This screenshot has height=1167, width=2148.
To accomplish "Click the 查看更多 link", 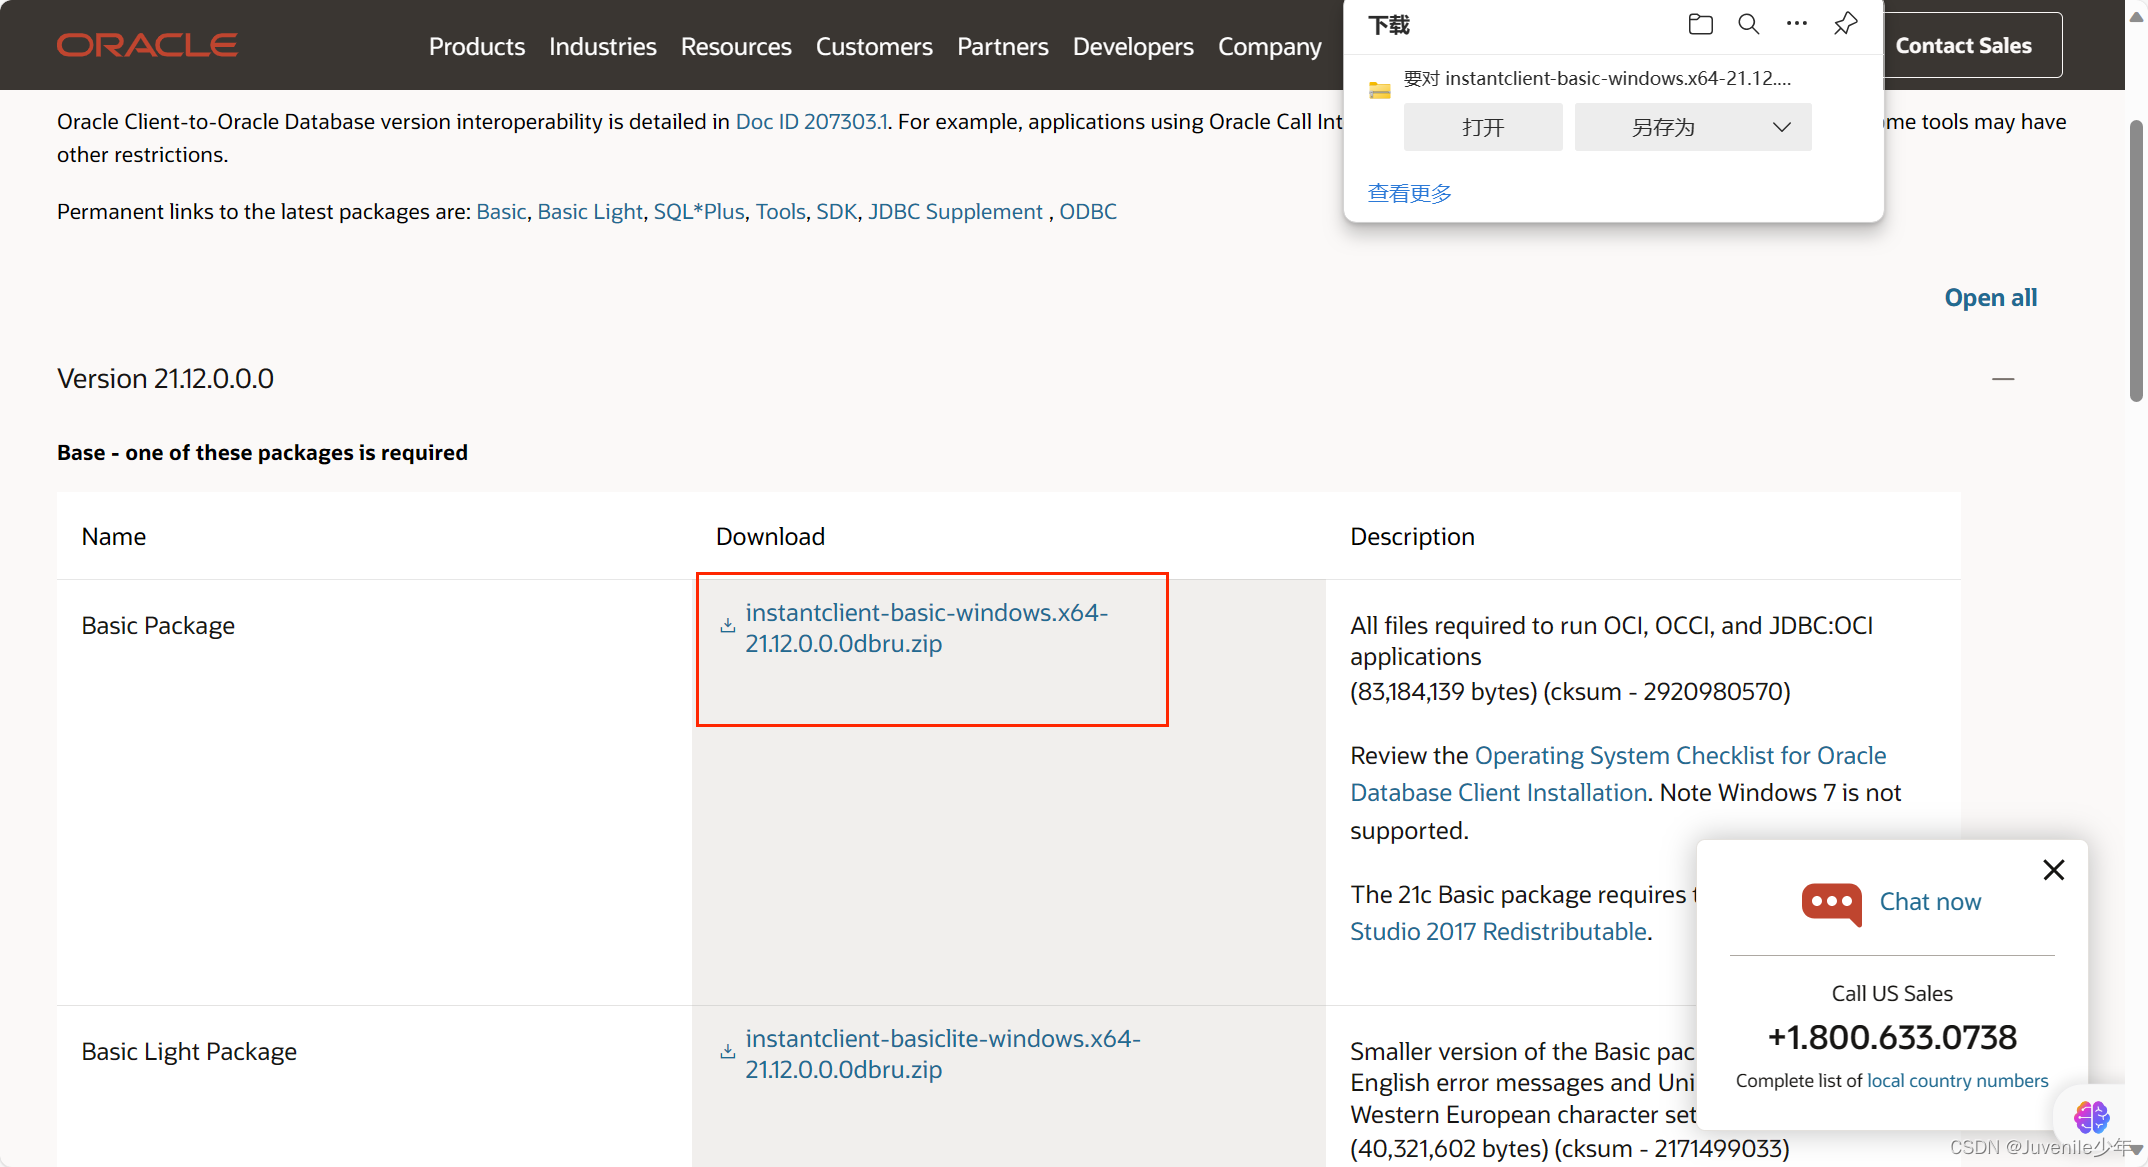I will [x=1410, y=193].
